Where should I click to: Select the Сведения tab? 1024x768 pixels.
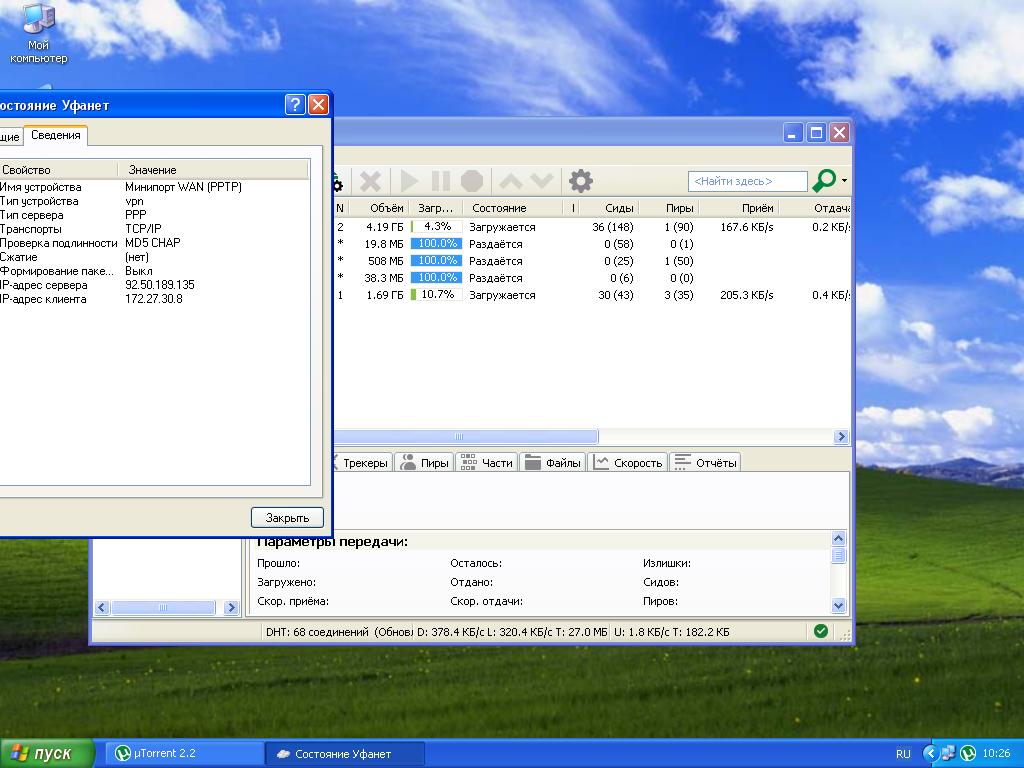pyautogui.click(x=56, y=135)
